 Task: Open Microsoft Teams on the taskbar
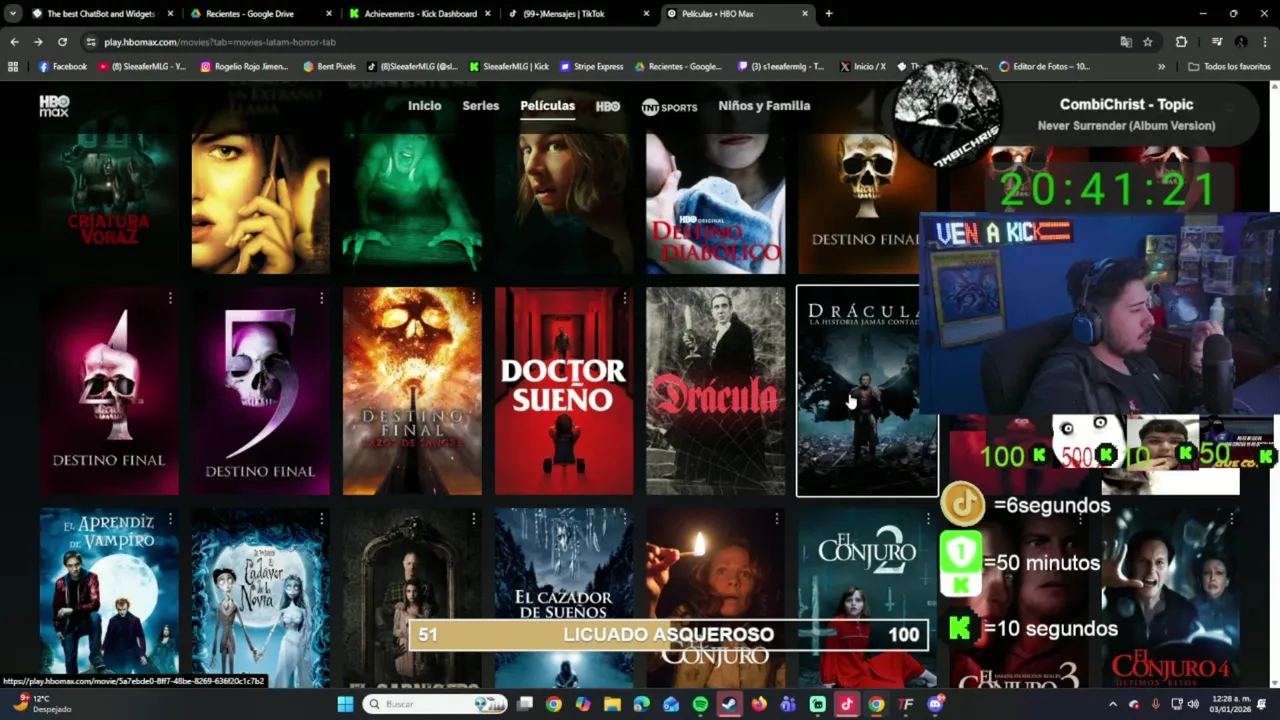788,704
